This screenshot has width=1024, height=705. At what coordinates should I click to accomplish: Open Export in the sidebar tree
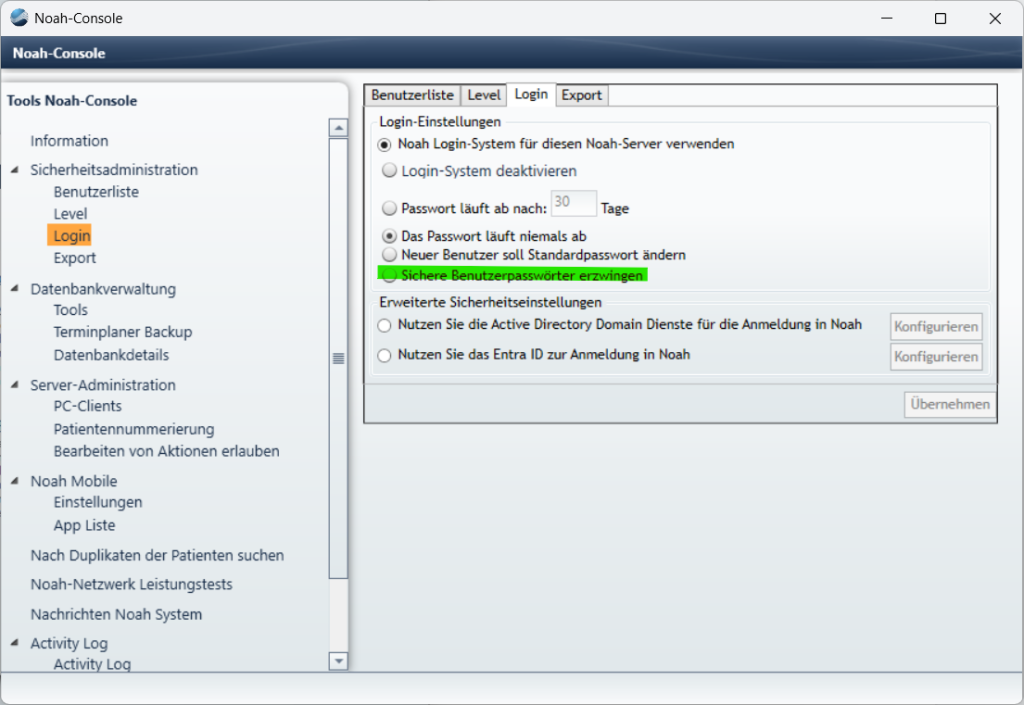click(x=74, y=258)
